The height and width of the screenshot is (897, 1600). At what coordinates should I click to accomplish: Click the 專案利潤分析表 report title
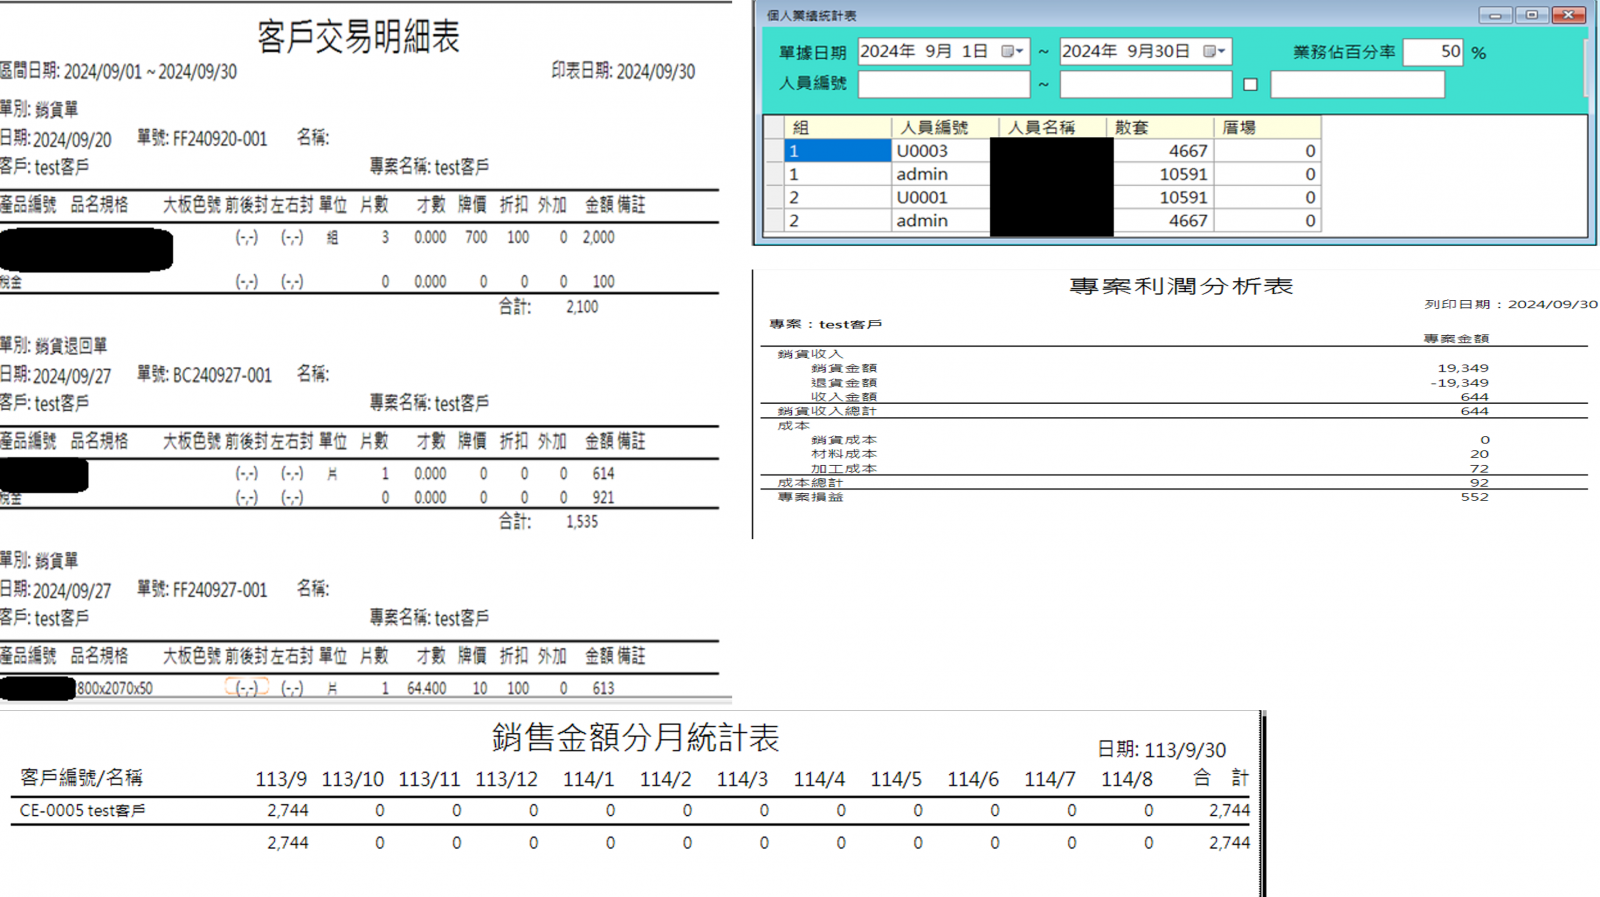click(1180, 286)
